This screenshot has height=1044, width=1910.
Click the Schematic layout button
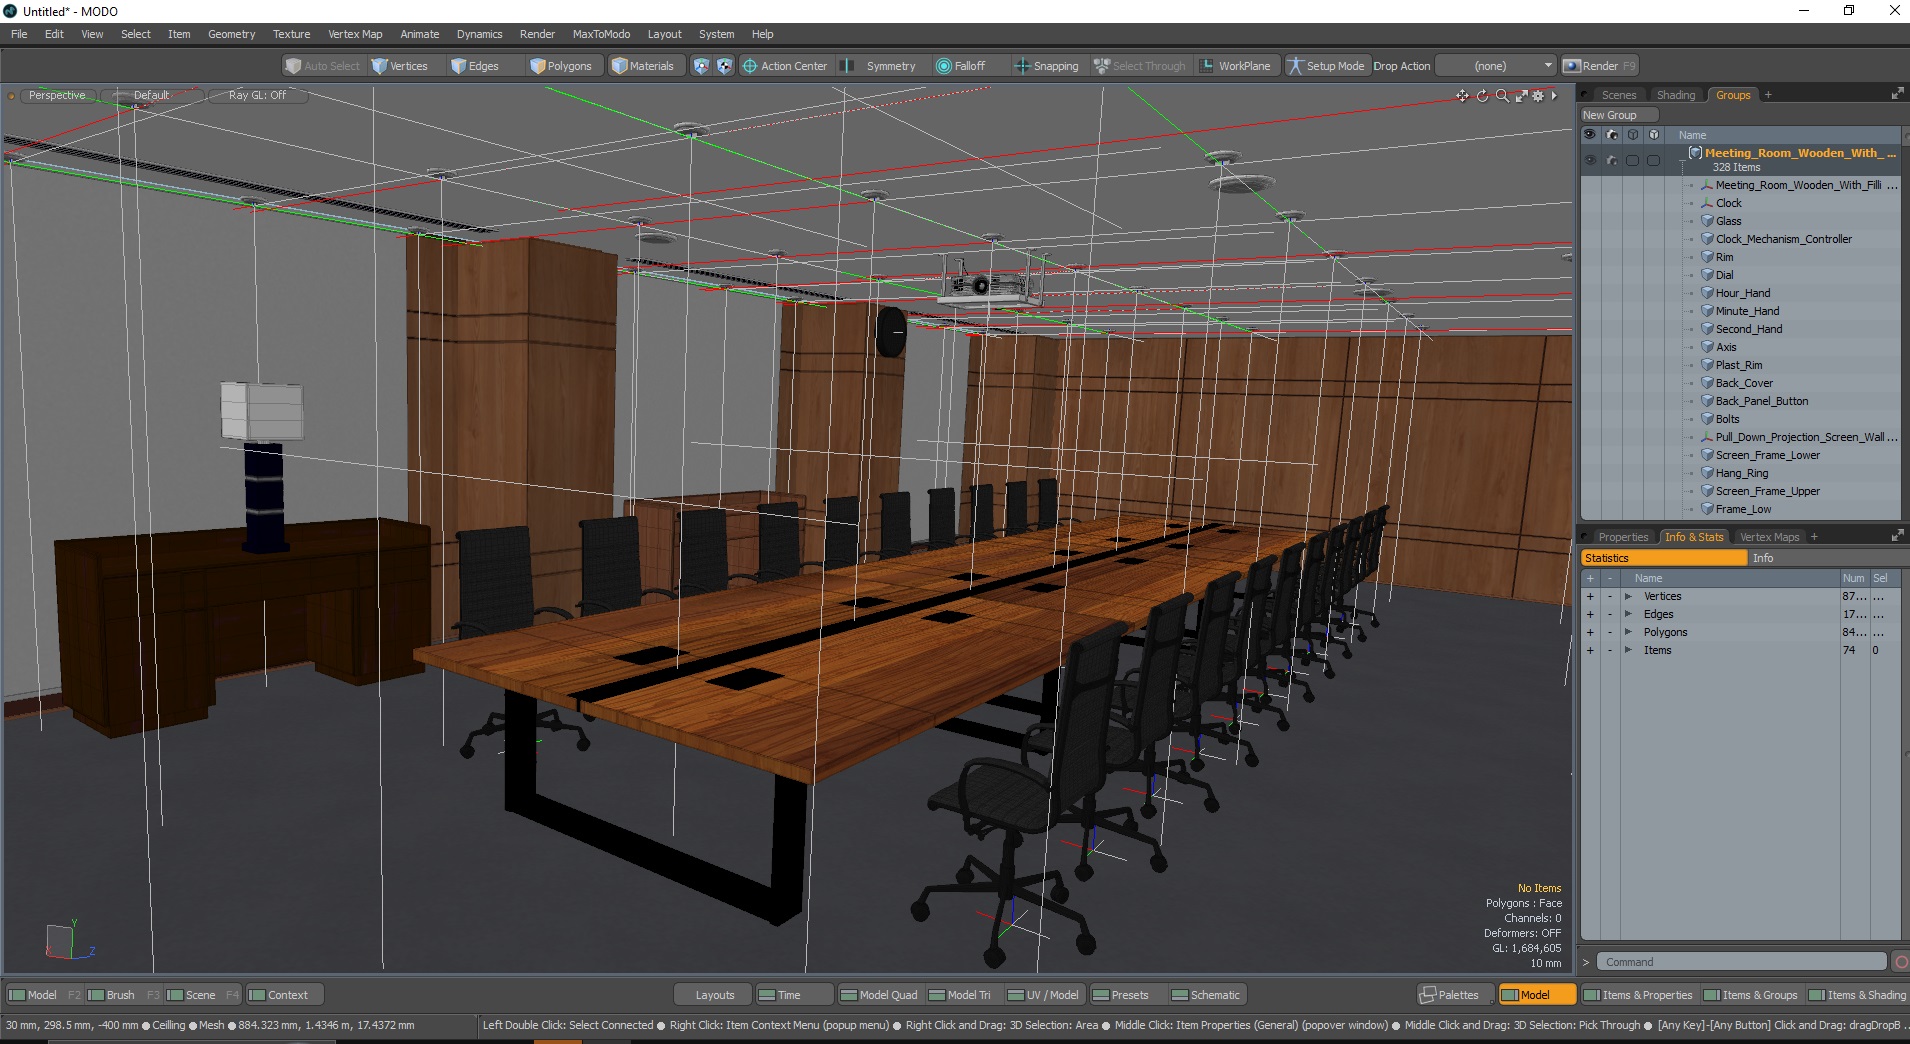(1206, 995)
